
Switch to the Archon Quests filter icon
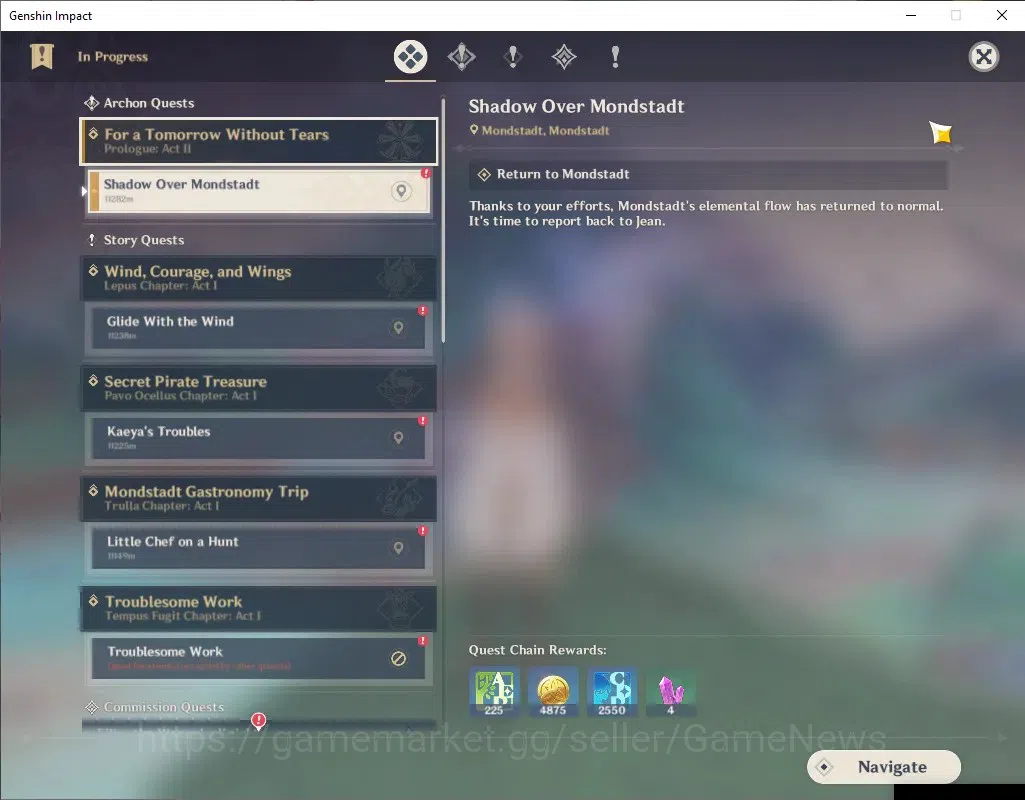click(x=462, y=57)
